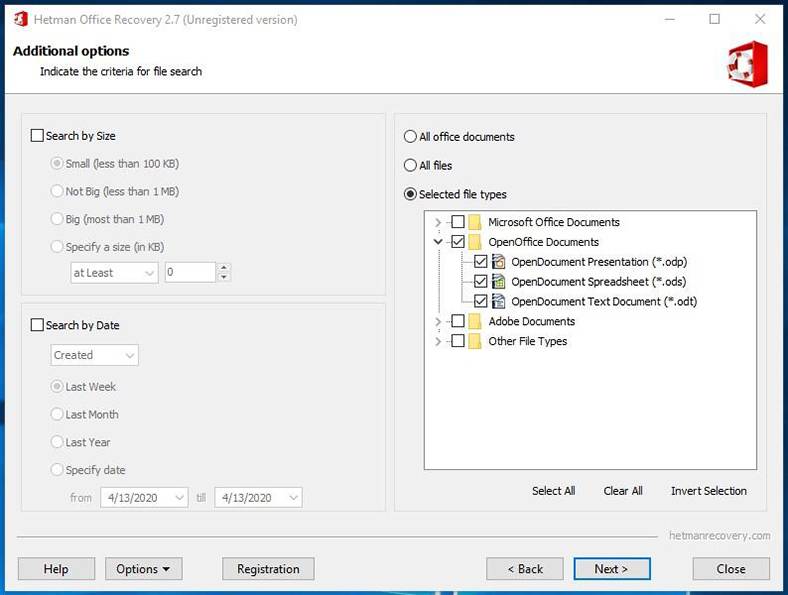Screen dimensions: 788x595
Task: Open the Created date type dropdown
Action: [94, 355]
